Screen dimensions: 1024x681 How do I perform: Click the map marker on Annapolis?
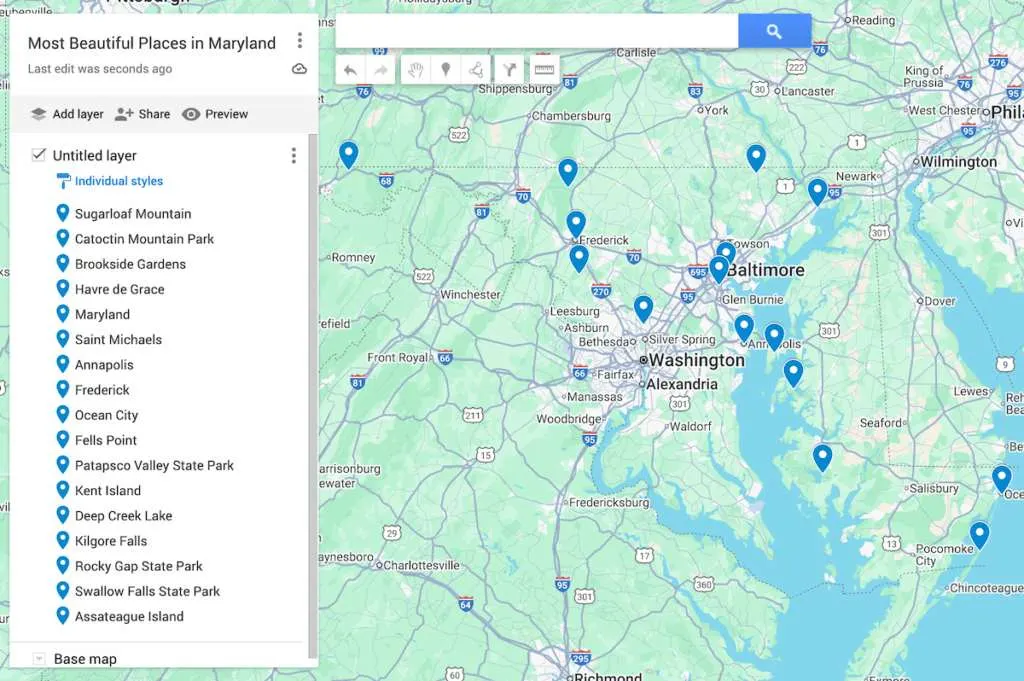pos(744,328)
